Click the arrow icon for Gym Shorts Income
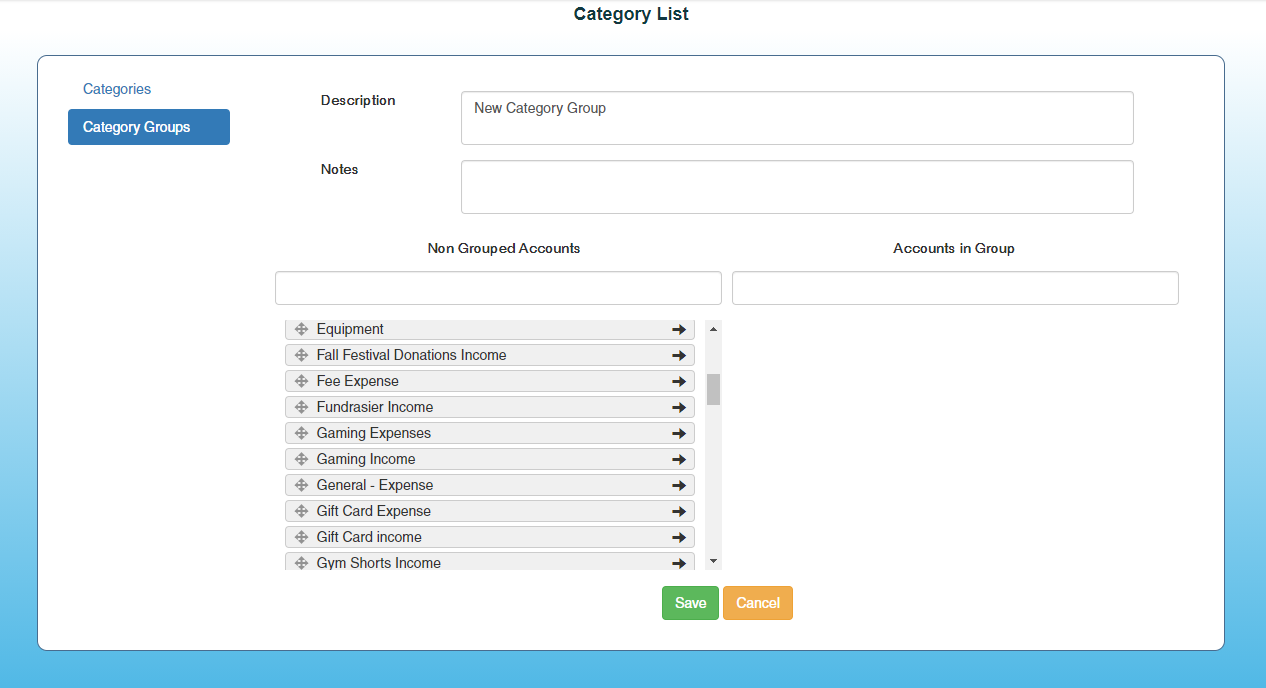Screen dimensions: 1266x688 tap(678, 563)
